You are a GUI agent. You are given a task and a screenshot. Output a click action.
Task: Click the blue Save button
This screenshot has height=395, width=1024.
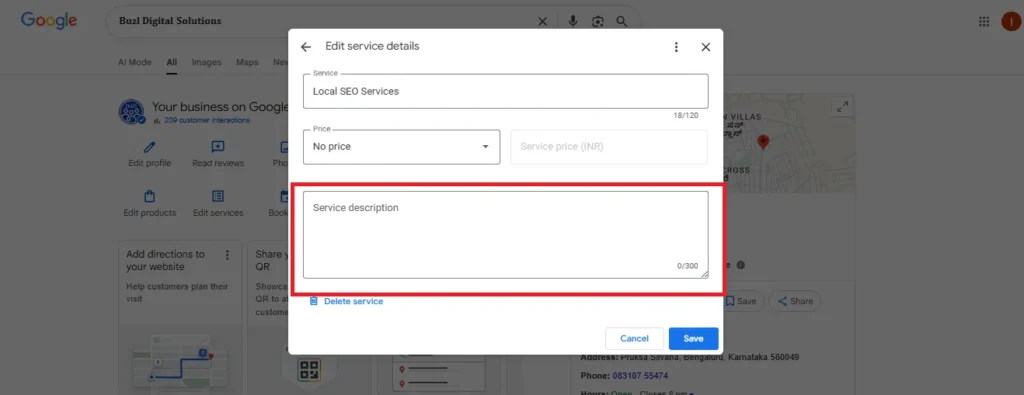coord(694,338)
